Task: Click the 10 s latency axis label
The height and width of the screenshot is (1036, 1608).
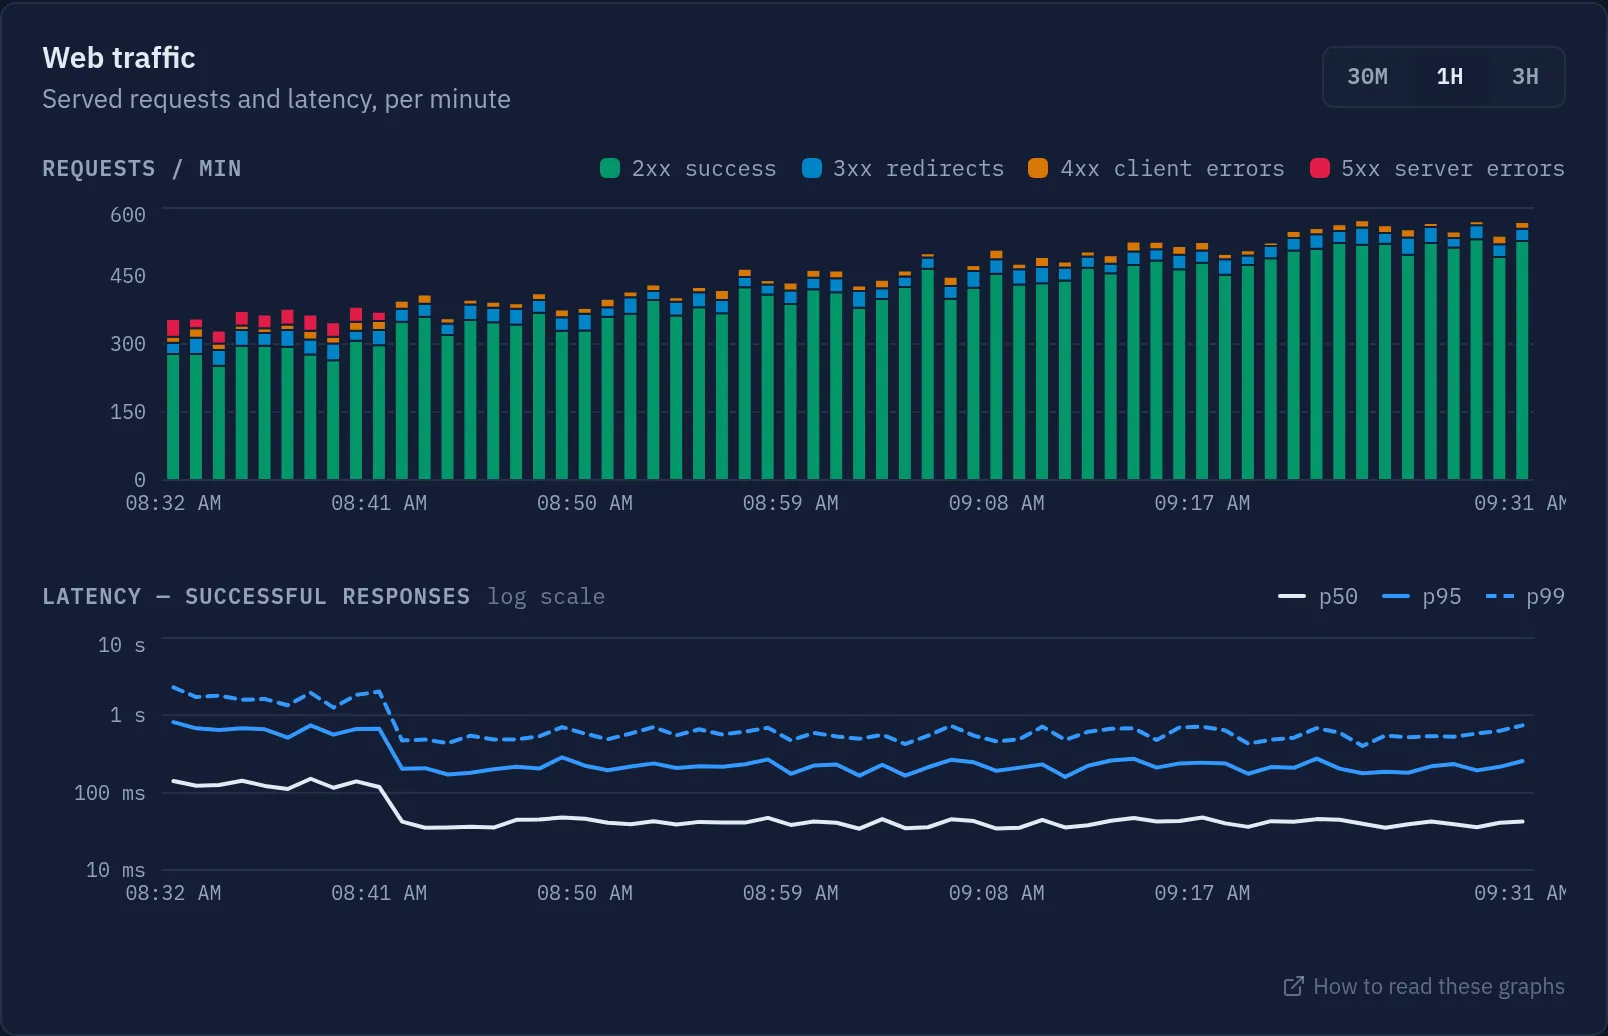Action: 122,645
